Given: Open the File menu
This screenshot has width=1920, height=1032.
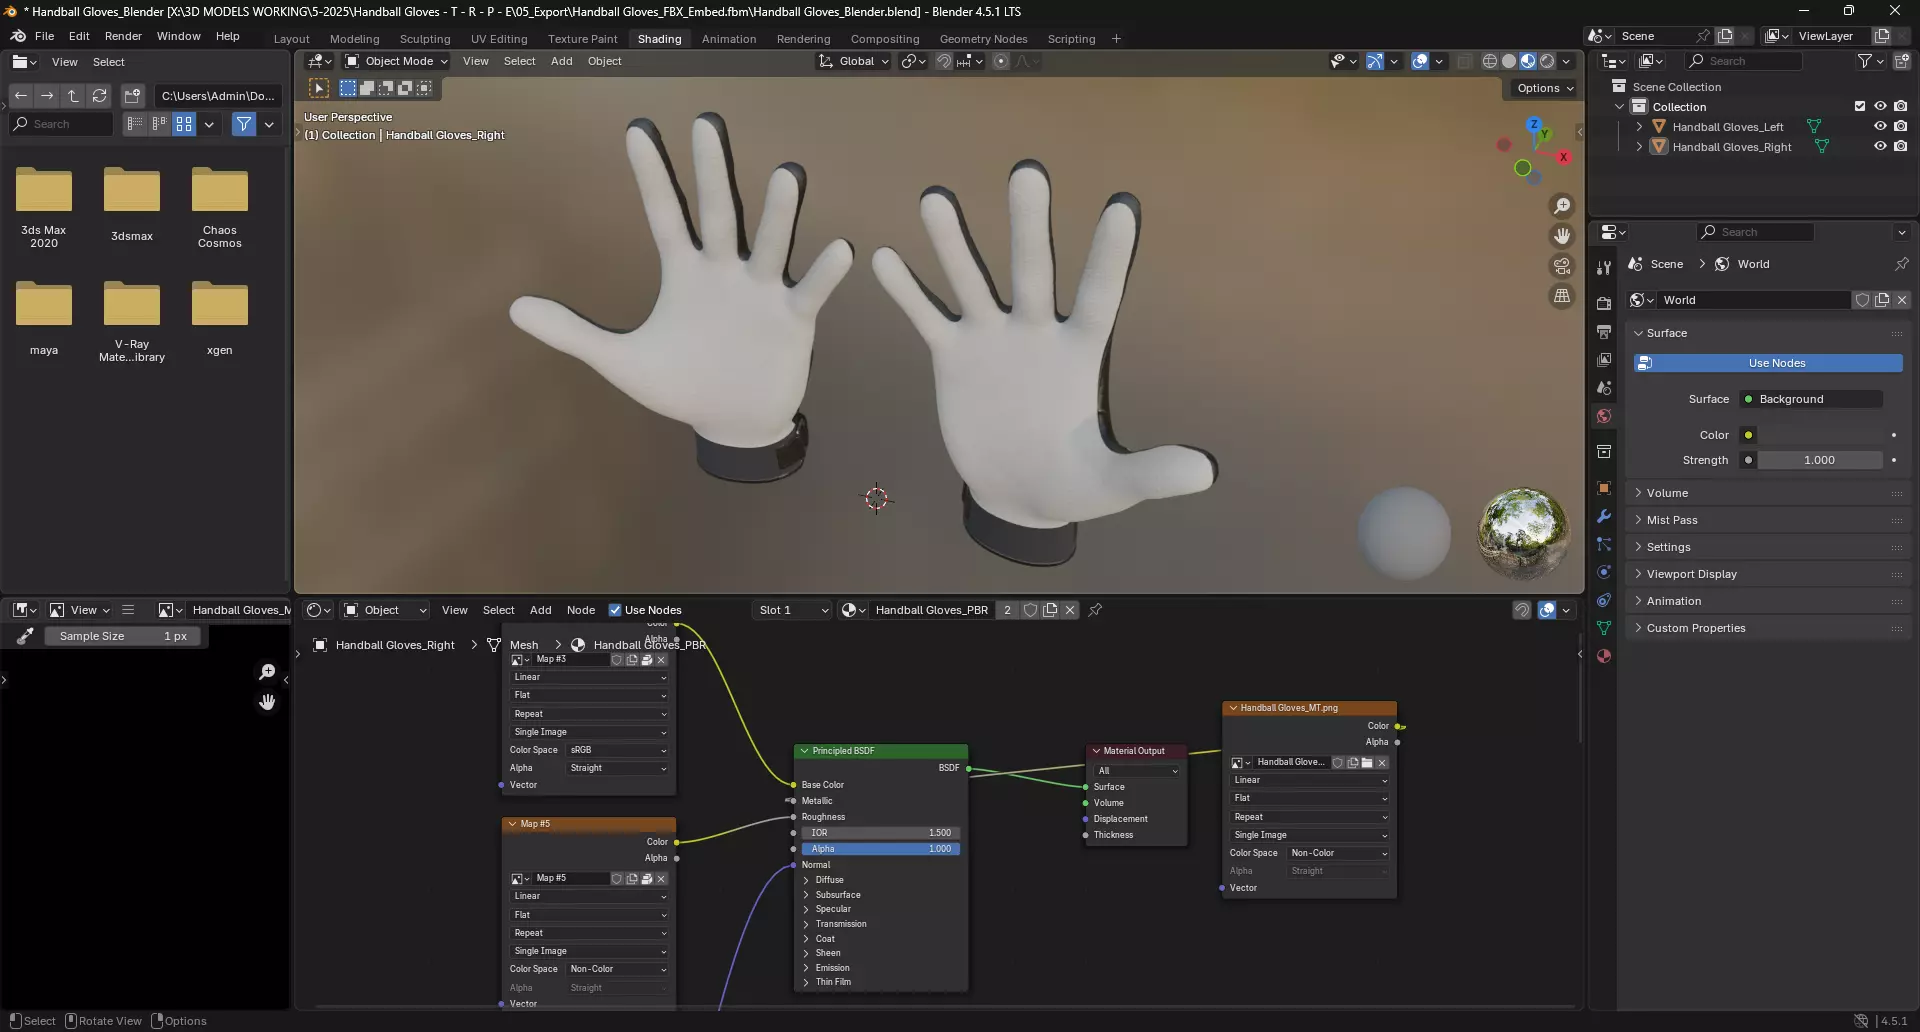Looking at the screenshot, I should click(x=45, y=36).
